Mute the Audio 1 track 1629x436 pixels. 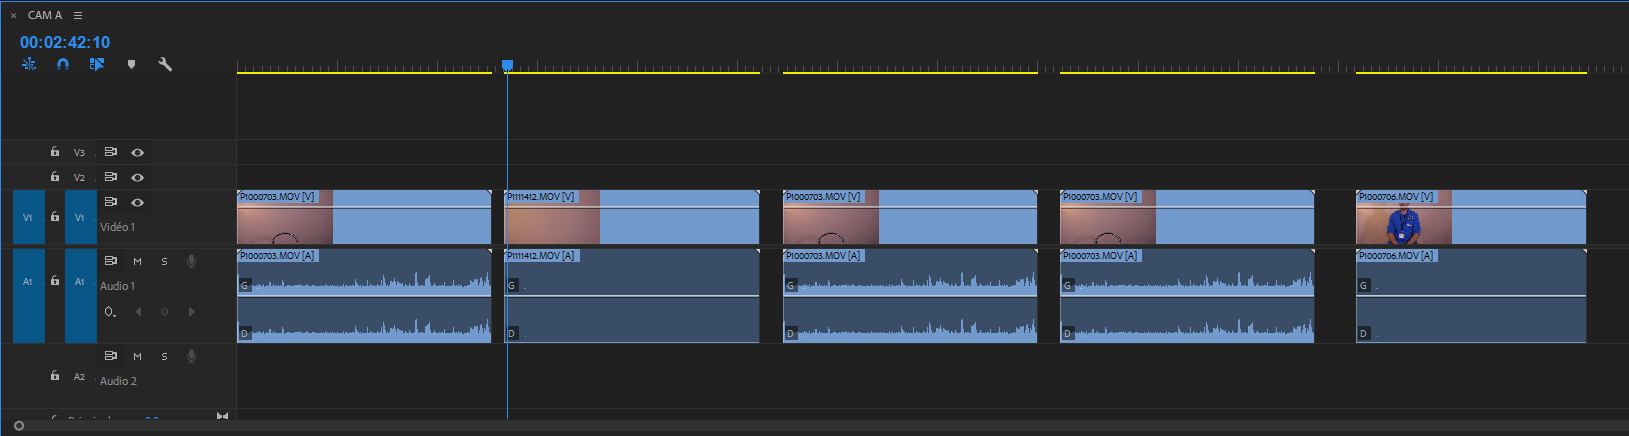pyautogui.click(x=138, y=261)
